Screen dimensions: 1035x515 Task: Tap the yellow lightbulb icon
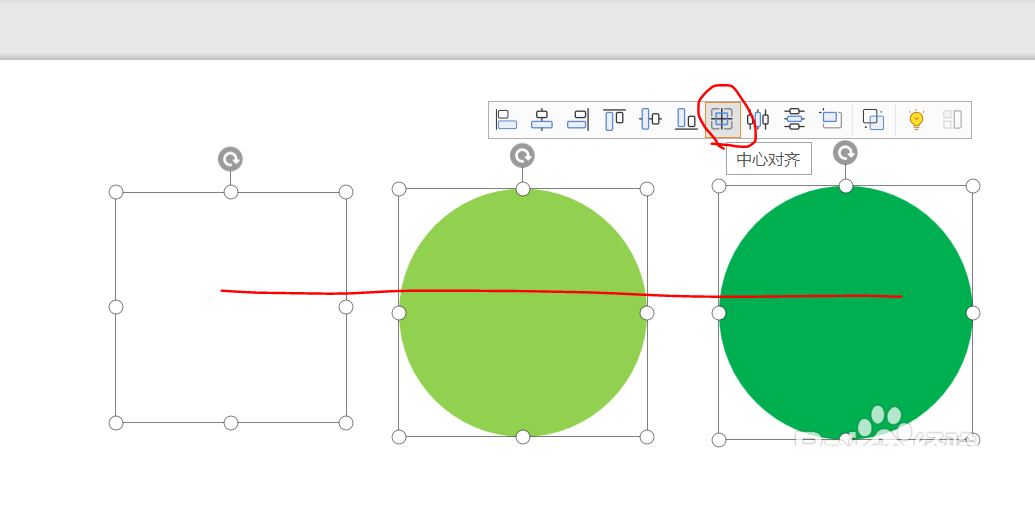pyautogui.click(x=916, y=120)
